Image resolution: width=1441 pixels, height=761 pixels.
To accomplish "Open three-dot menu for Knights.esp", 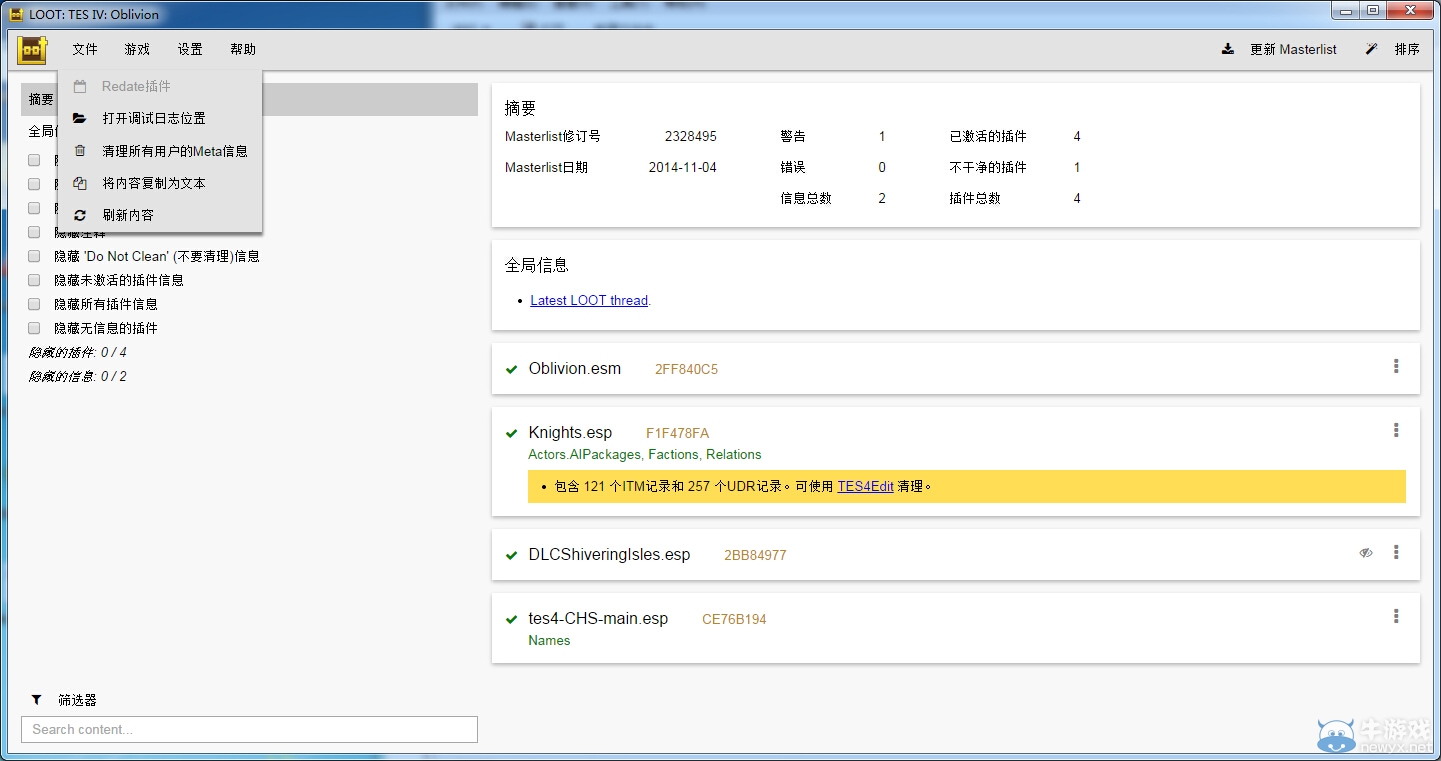I will coord(1396,431).
